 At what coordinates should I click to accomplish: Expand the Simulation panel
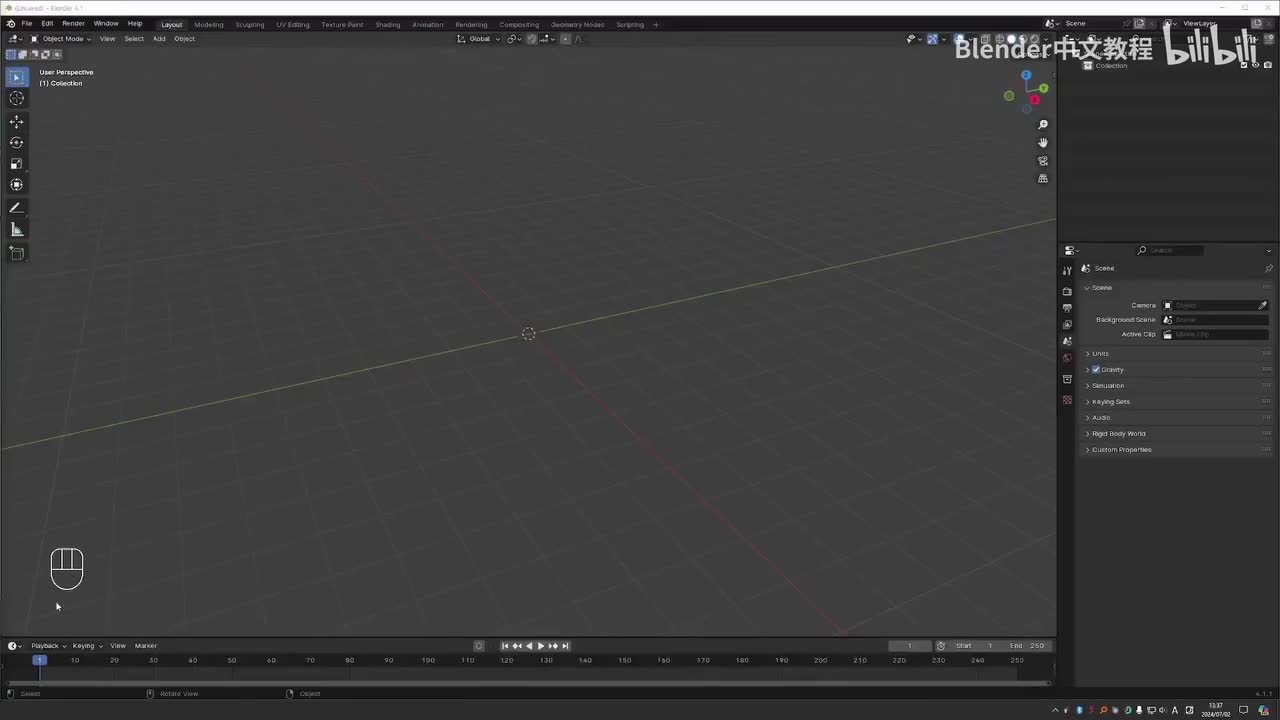(x=1108, y=386)
